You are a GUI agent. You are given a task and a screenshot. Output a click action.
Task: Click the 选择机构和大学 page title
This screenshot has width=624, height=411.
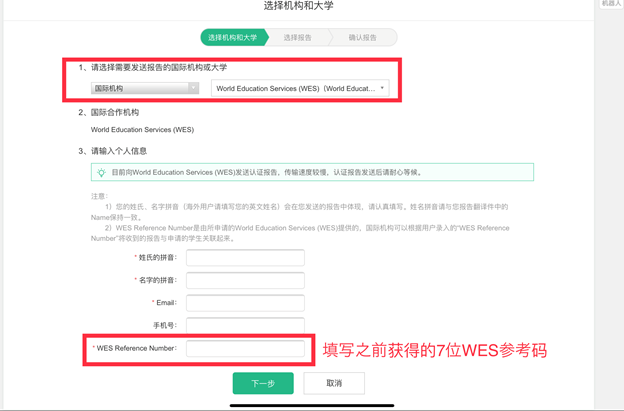pyautogui.click(x=298, y=6)
